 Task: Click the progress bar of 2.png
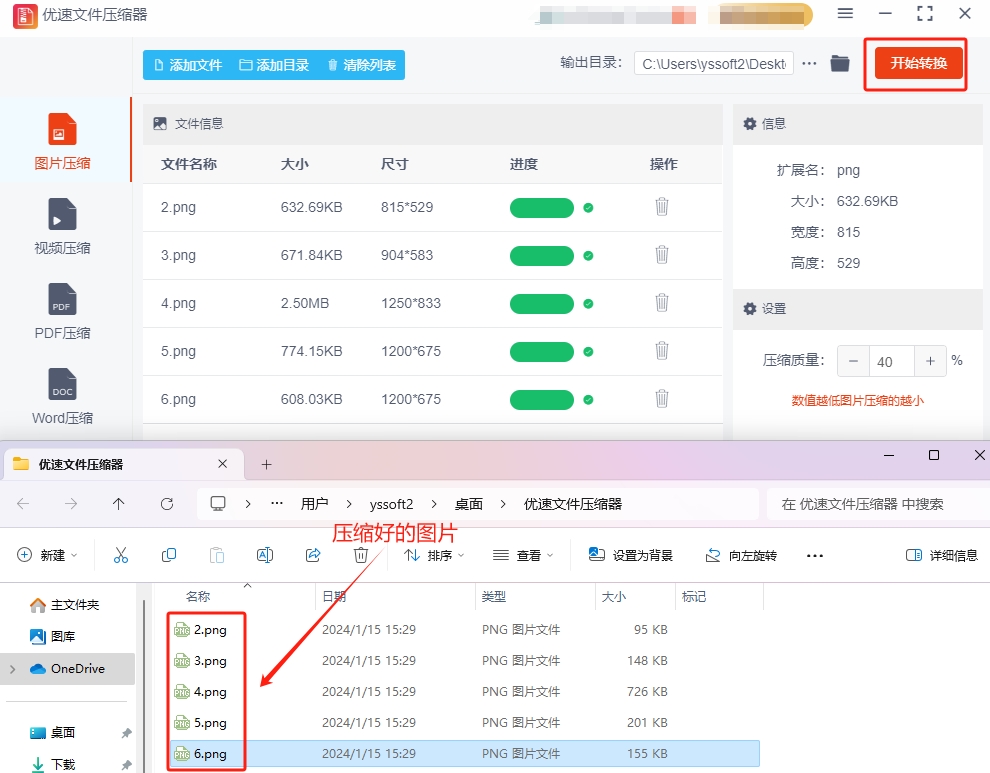pyautogui.click(x=542, y=208)
